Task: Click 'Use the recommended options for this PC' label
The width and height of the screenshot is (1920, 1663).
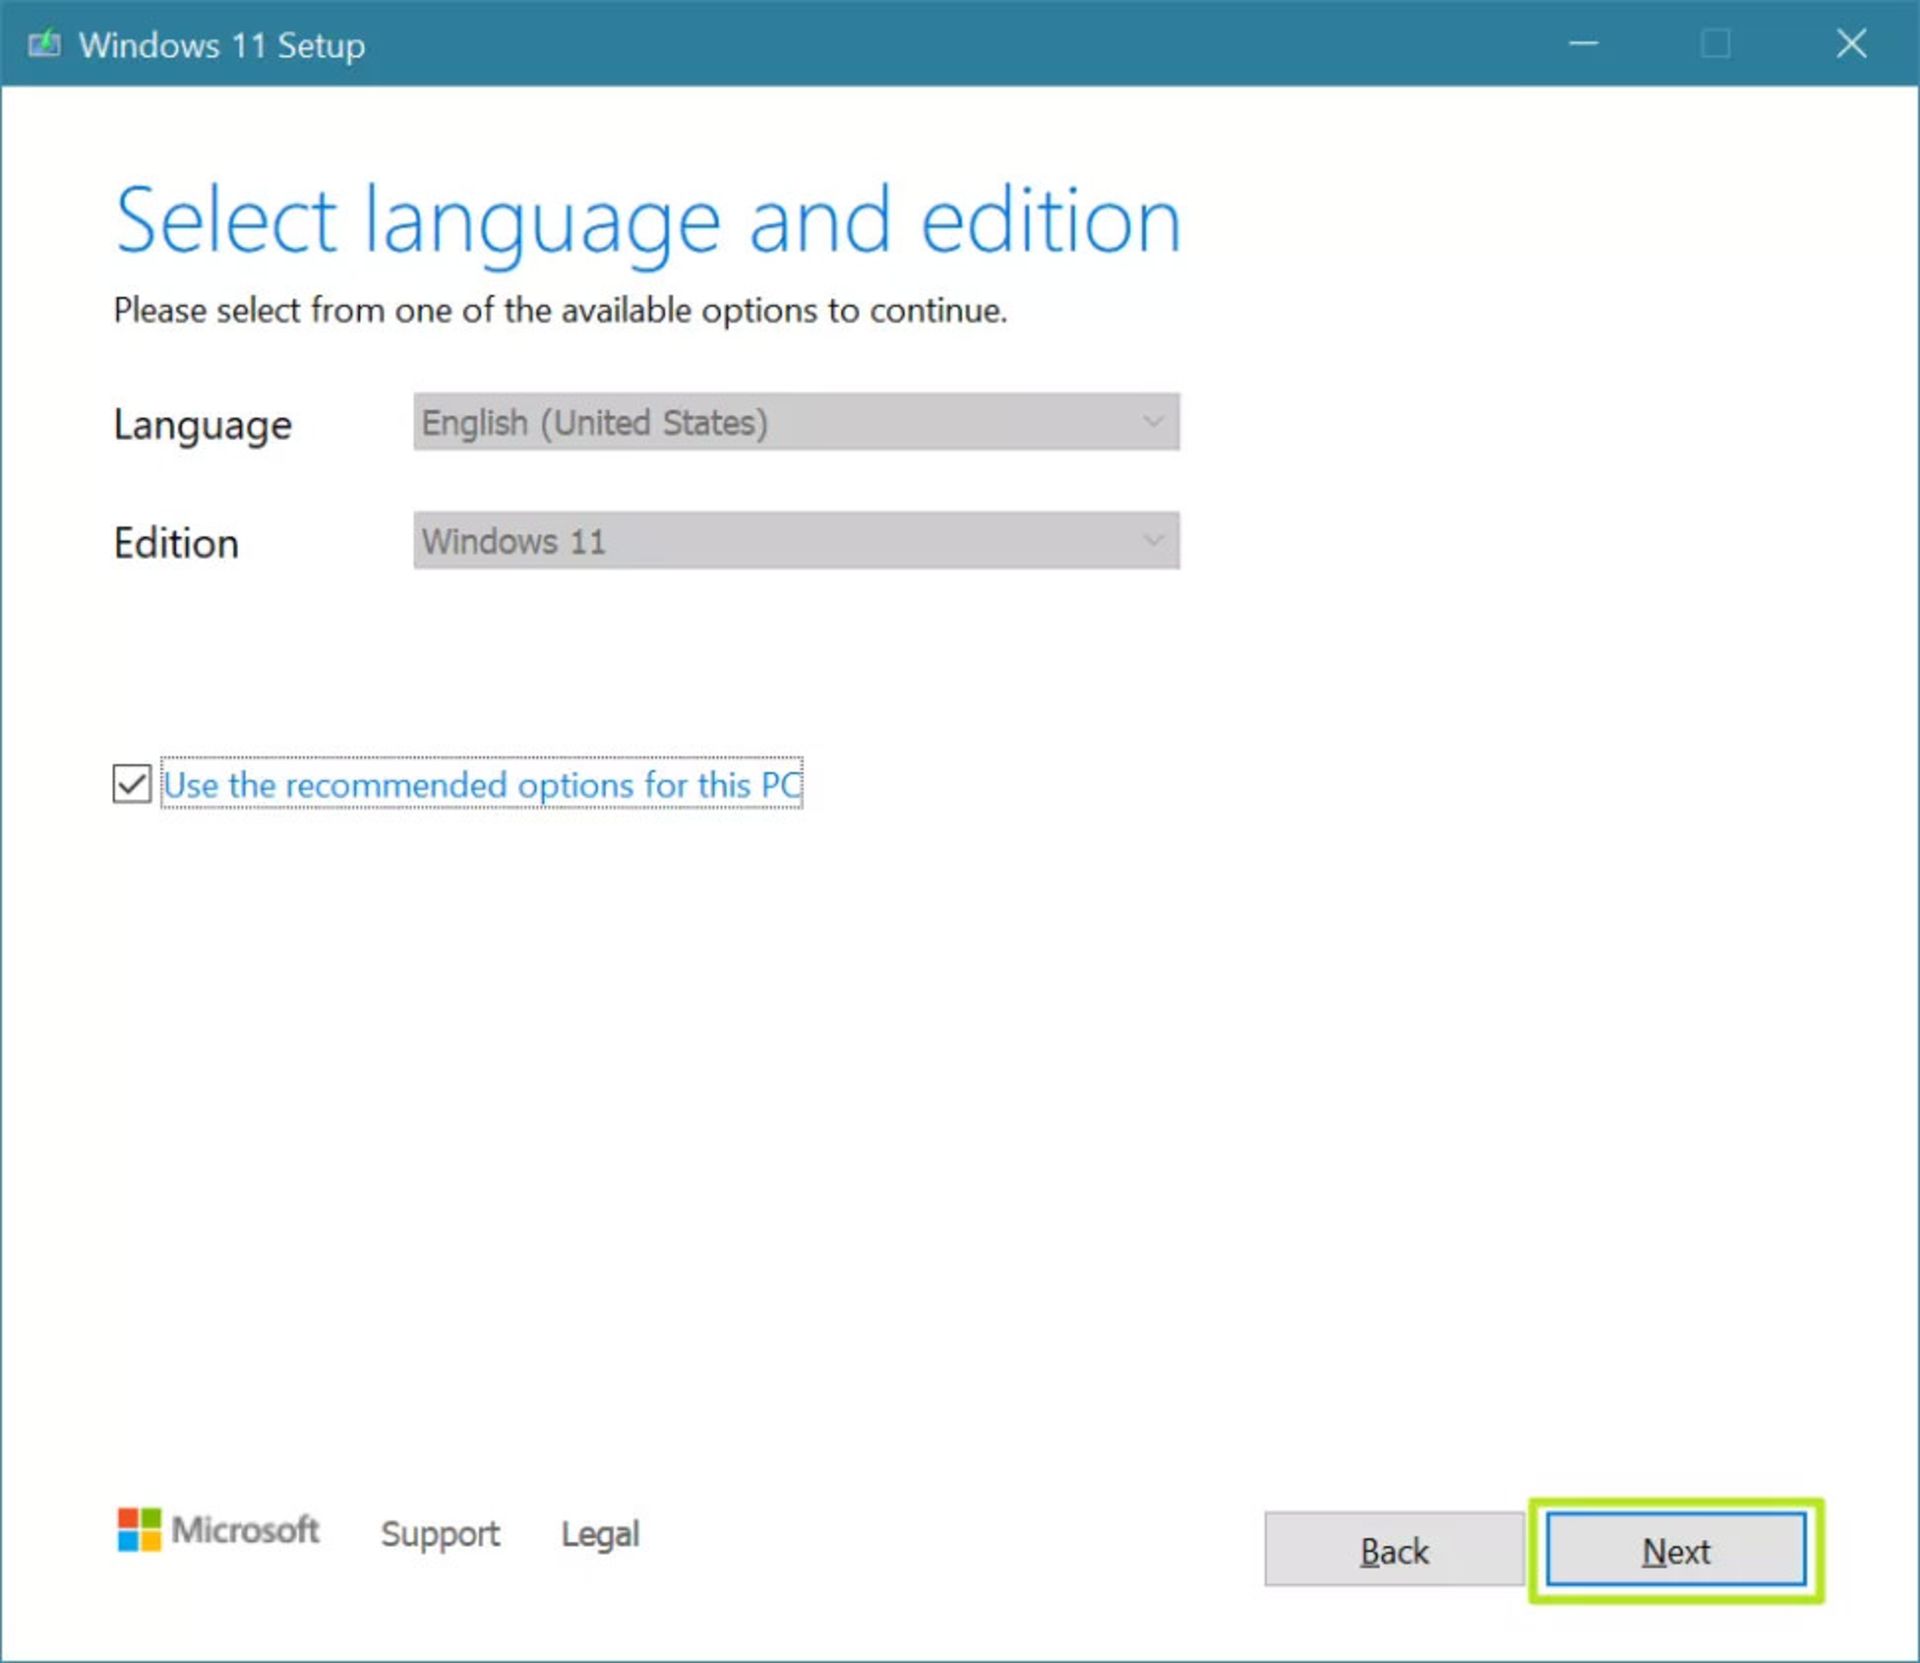Action: [x=482, y=784]
